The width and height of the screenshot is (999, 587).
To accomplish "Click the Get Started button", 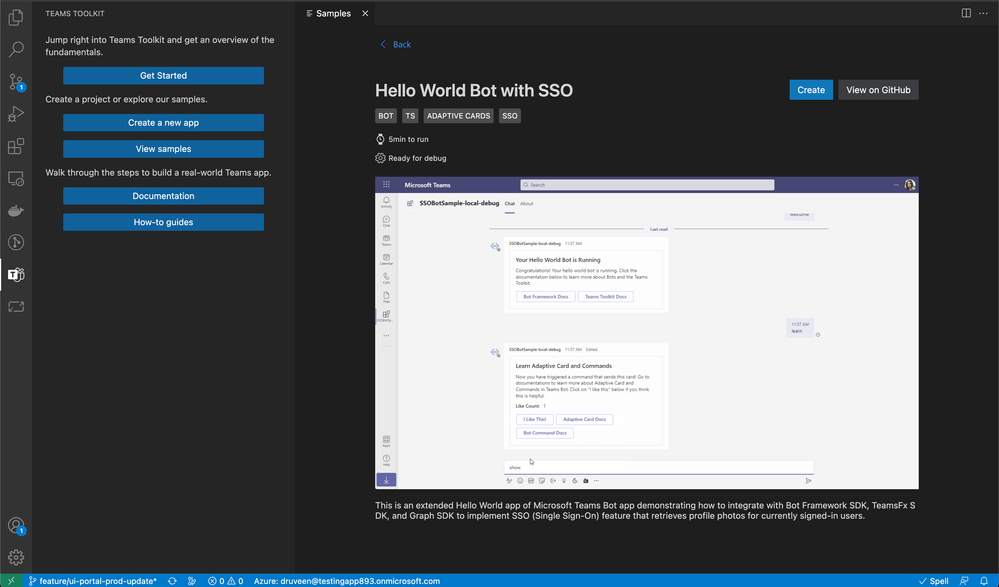I will (163, 75).
